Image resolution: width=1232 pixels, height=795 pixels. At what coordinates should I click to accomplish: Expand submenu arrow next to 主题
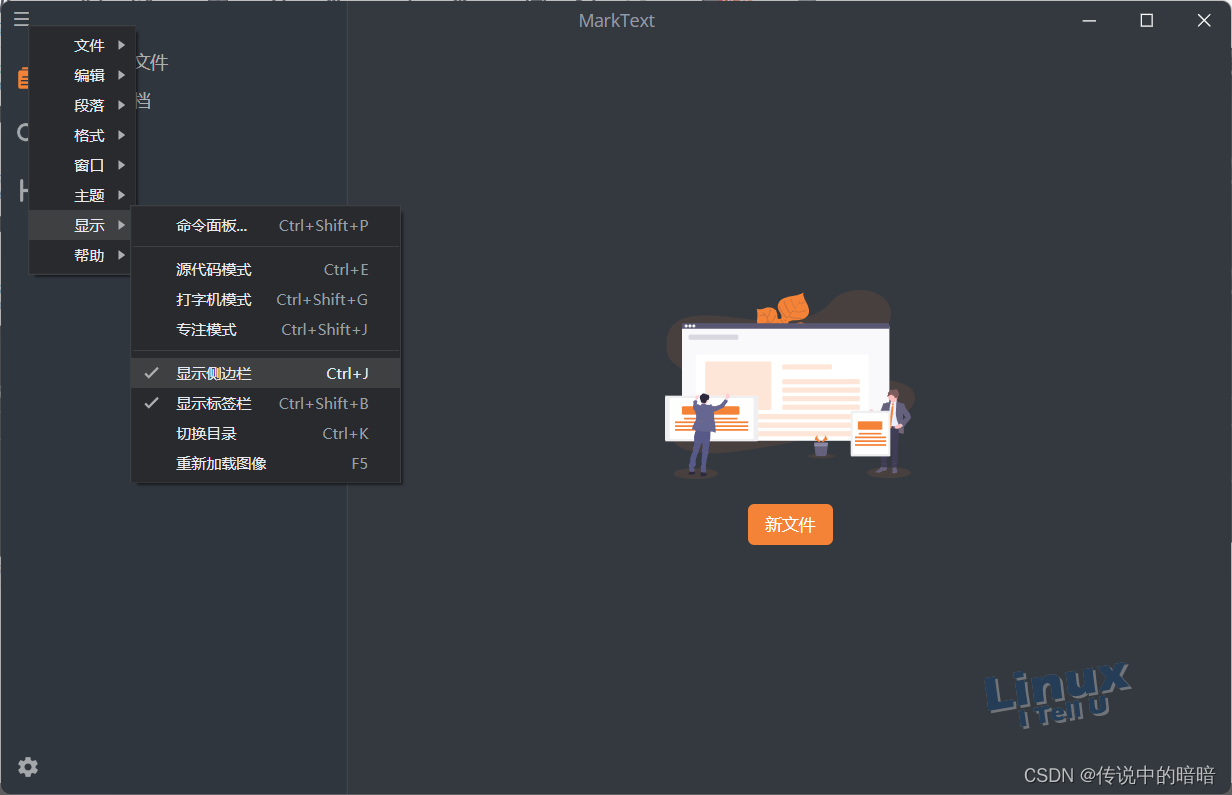[121, 195]
